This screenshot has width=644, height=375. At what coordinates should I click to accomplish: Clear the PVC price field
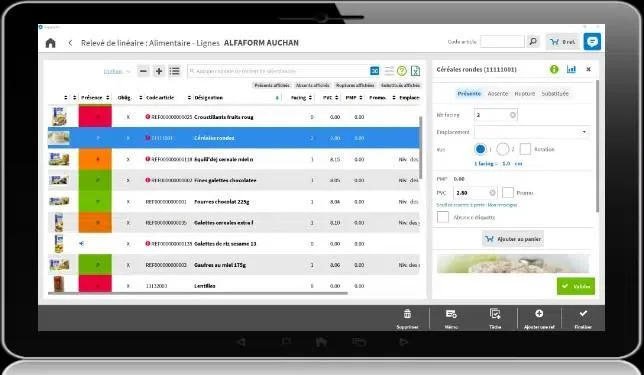pos(492,193)
